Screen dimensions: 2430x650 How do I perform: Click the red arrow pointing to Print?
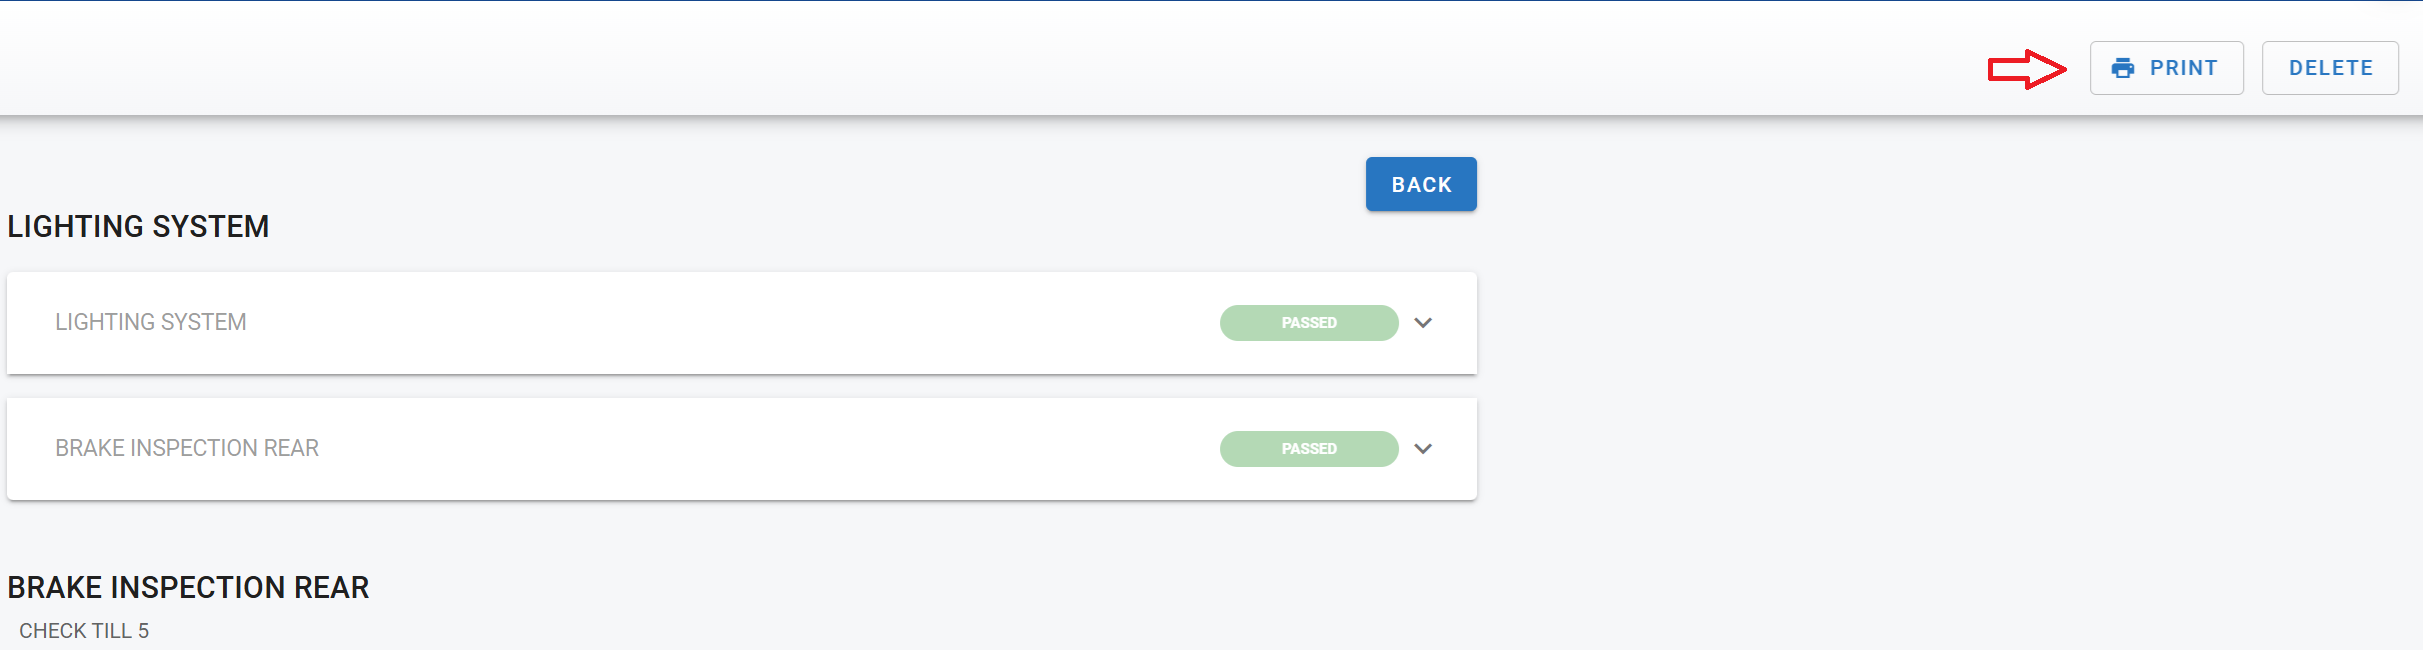(2026, 69)
